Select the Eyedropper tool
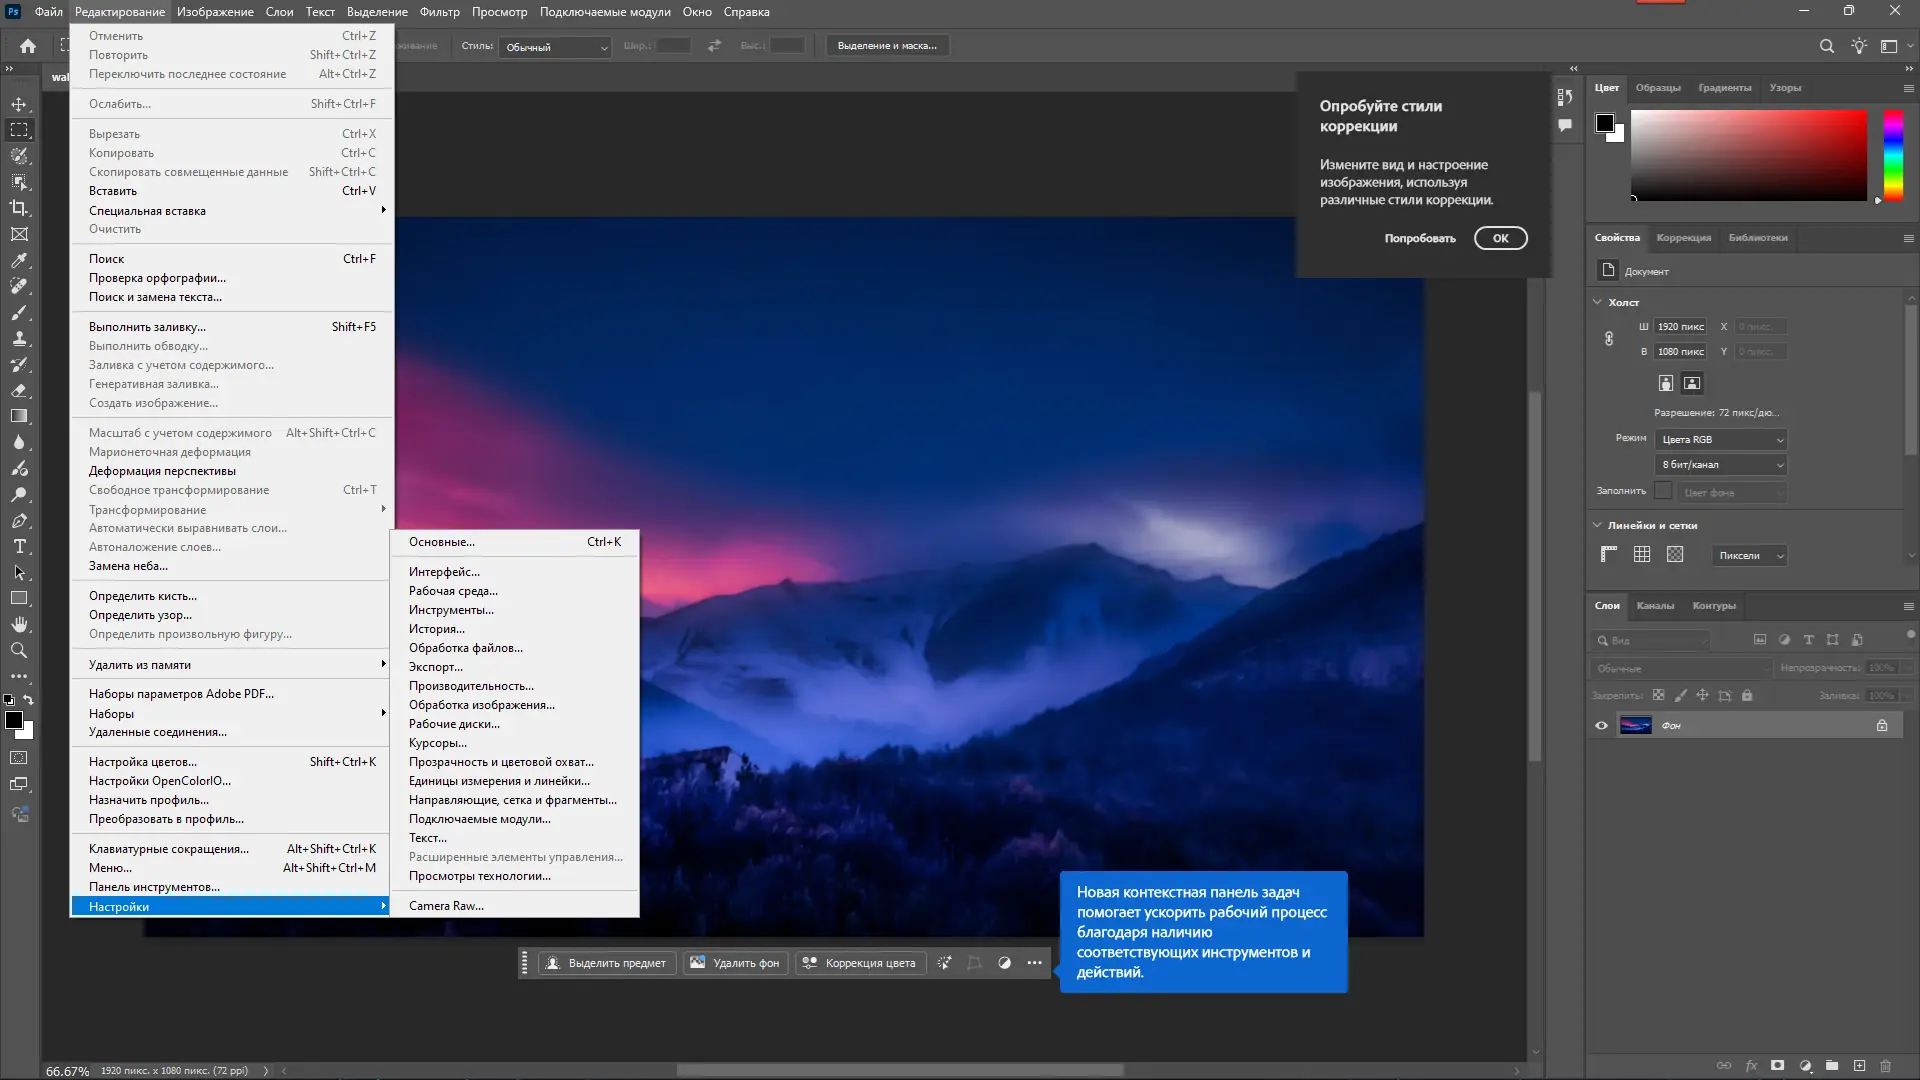The height and width of the screenshot is (1080, 1920). [19, 260]
